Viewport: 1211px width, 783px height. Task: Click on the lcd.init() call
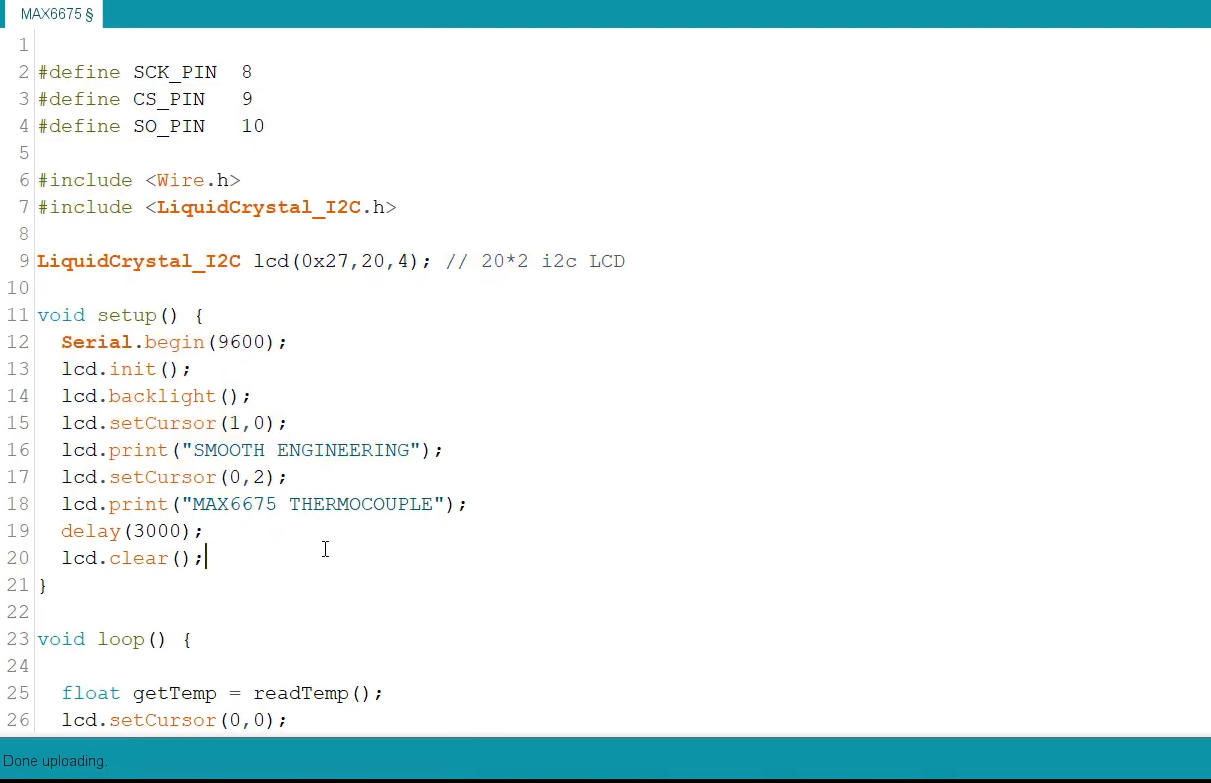tap(126, 369)
